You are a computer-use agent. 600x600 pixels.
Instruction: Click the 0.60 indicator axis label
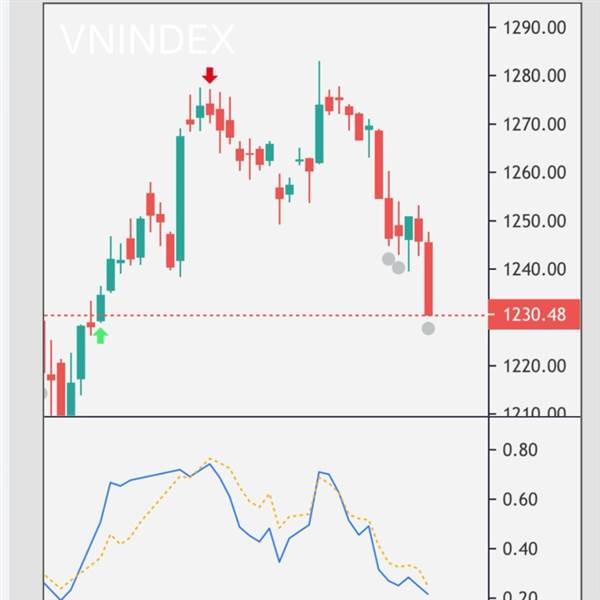520,499
